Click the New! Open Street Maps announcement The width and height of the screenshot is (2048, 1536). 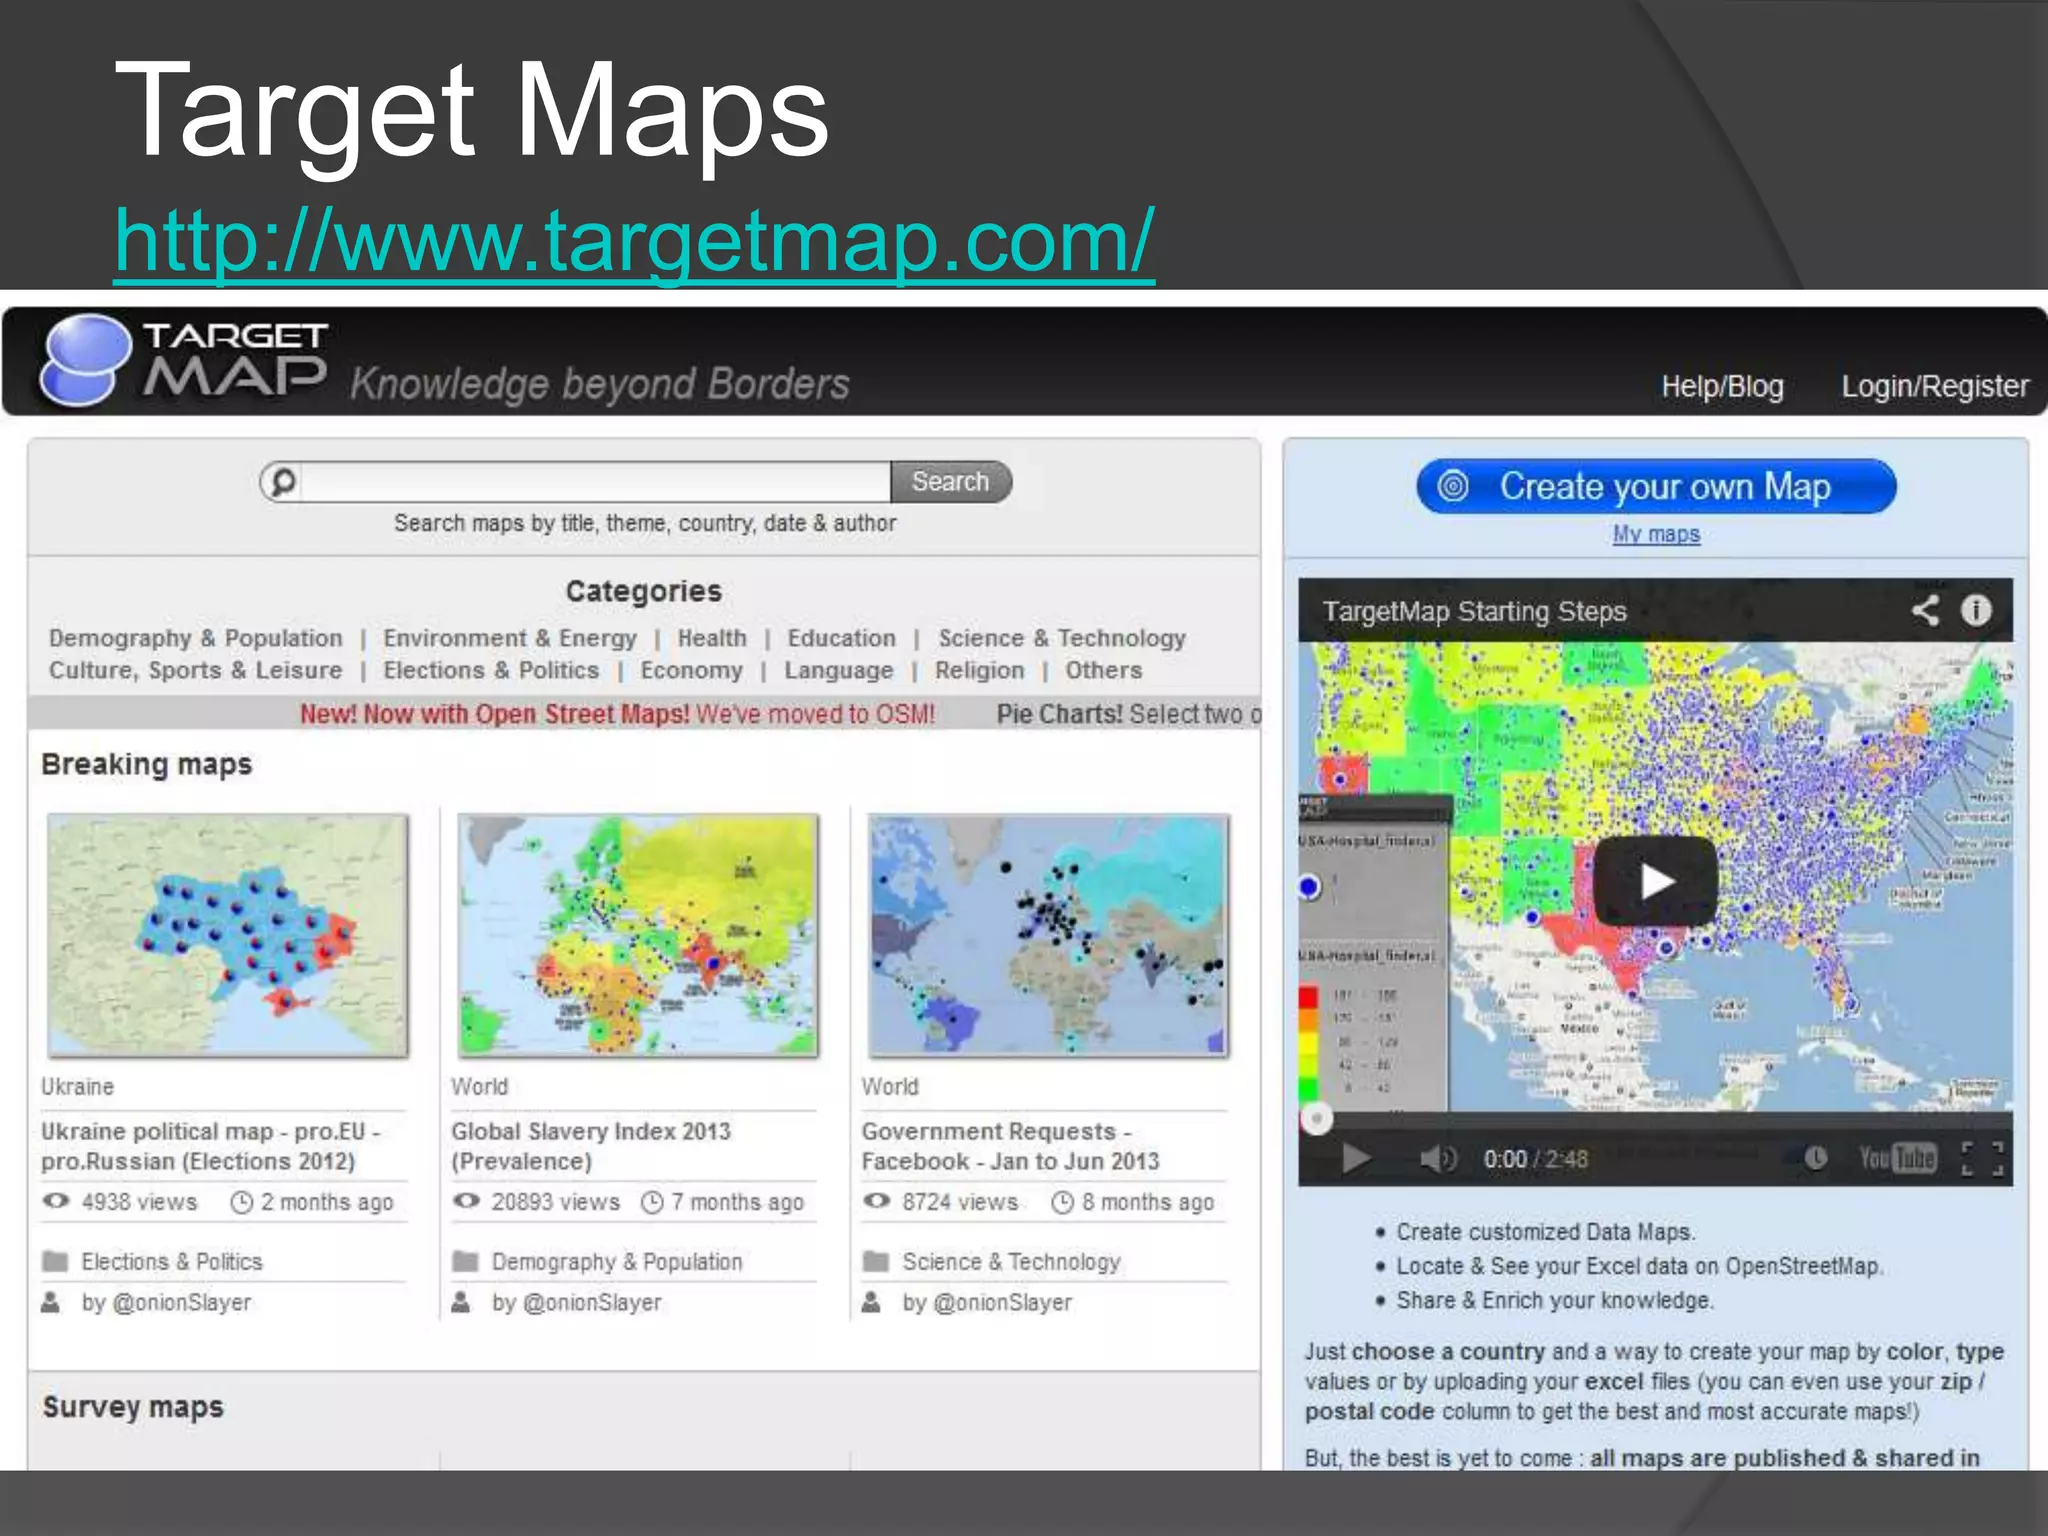[617, 714]
